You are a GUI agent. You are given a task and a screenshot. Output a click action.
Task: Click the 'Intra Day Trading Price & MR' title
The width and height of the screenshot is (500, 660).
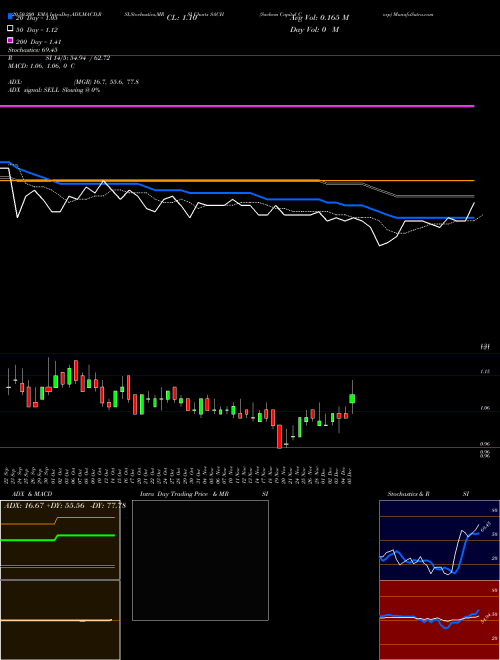click(x=184, y=494)
